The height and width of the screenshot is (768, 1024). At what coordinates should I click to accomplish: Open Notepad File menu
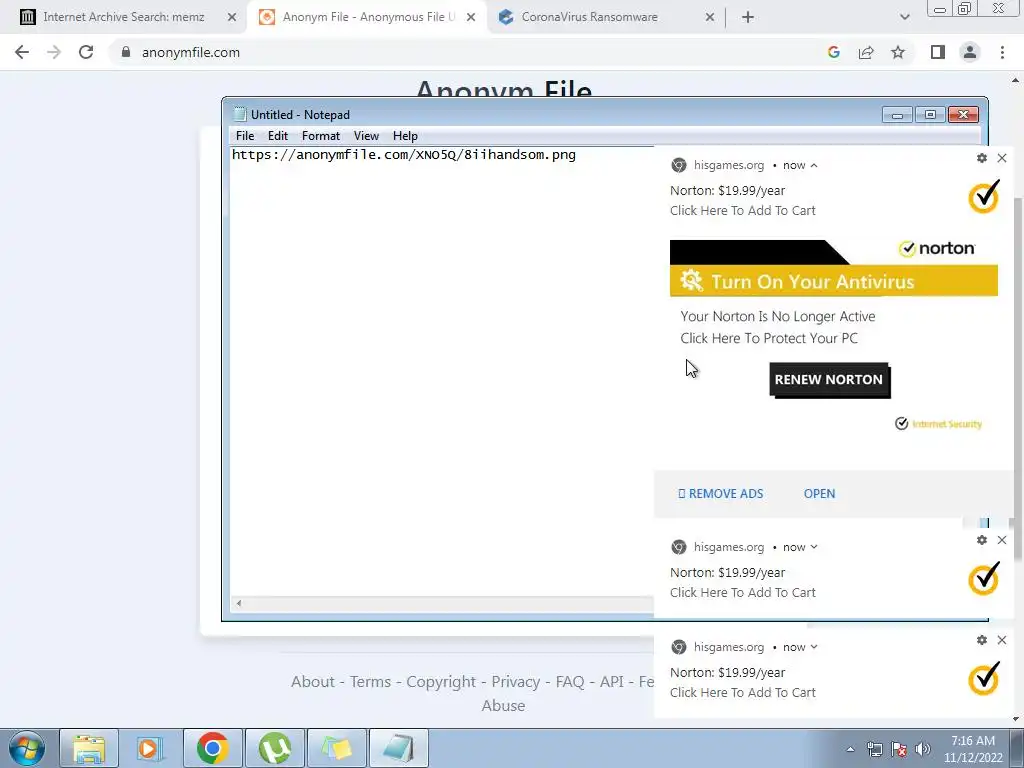tap(245, 136)
